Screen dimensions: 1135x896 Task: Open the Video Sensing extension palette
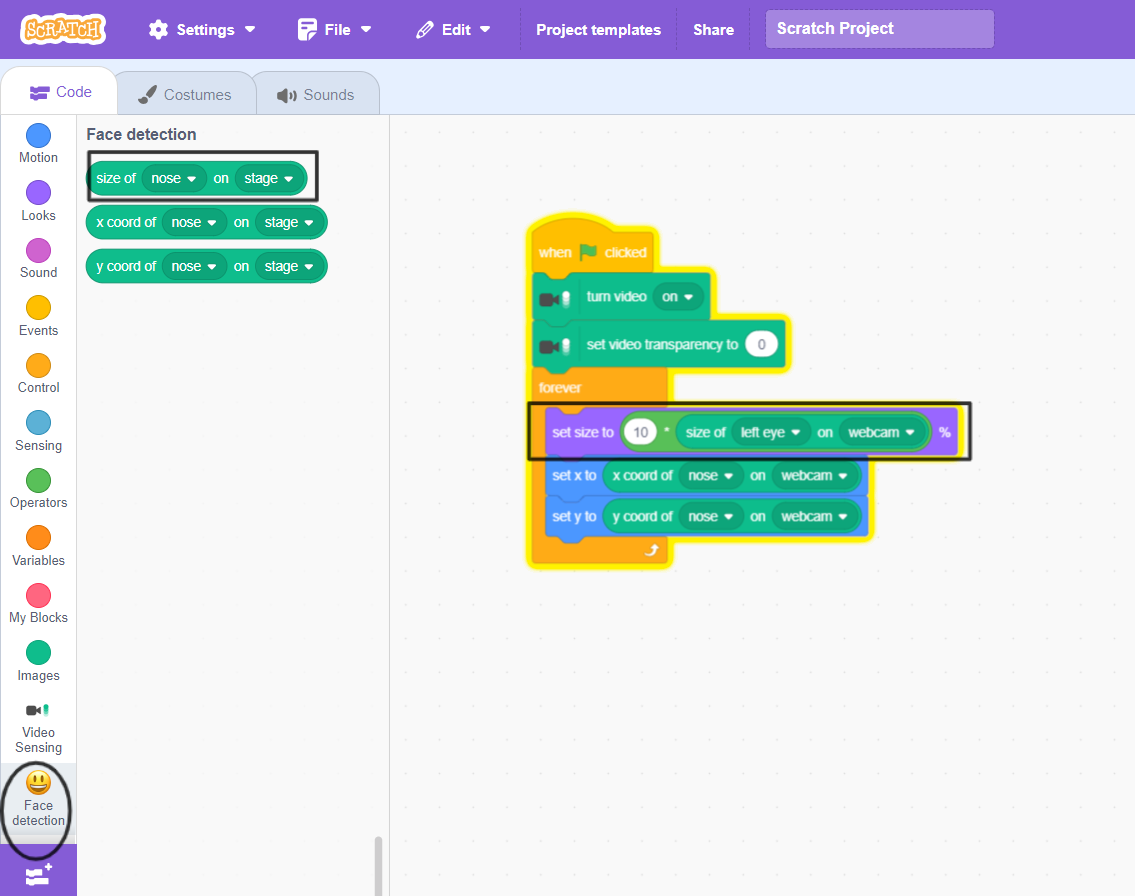[37, 724]
